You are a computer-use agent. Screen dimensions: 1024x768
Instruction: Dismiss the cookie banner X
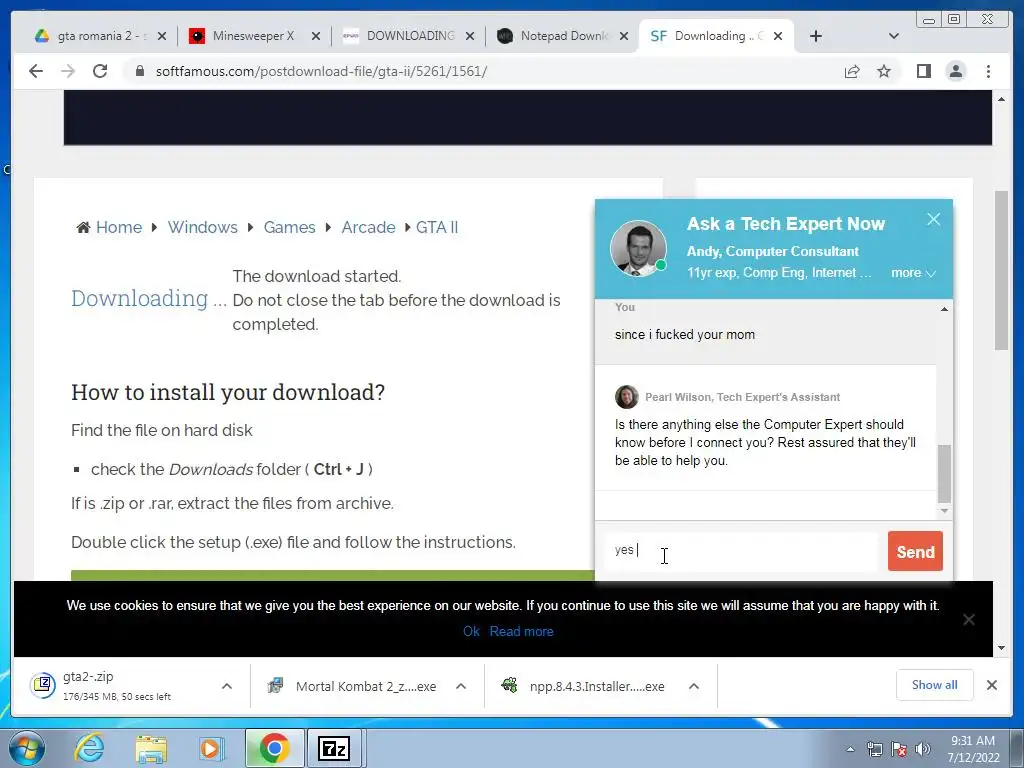(968, 619)
